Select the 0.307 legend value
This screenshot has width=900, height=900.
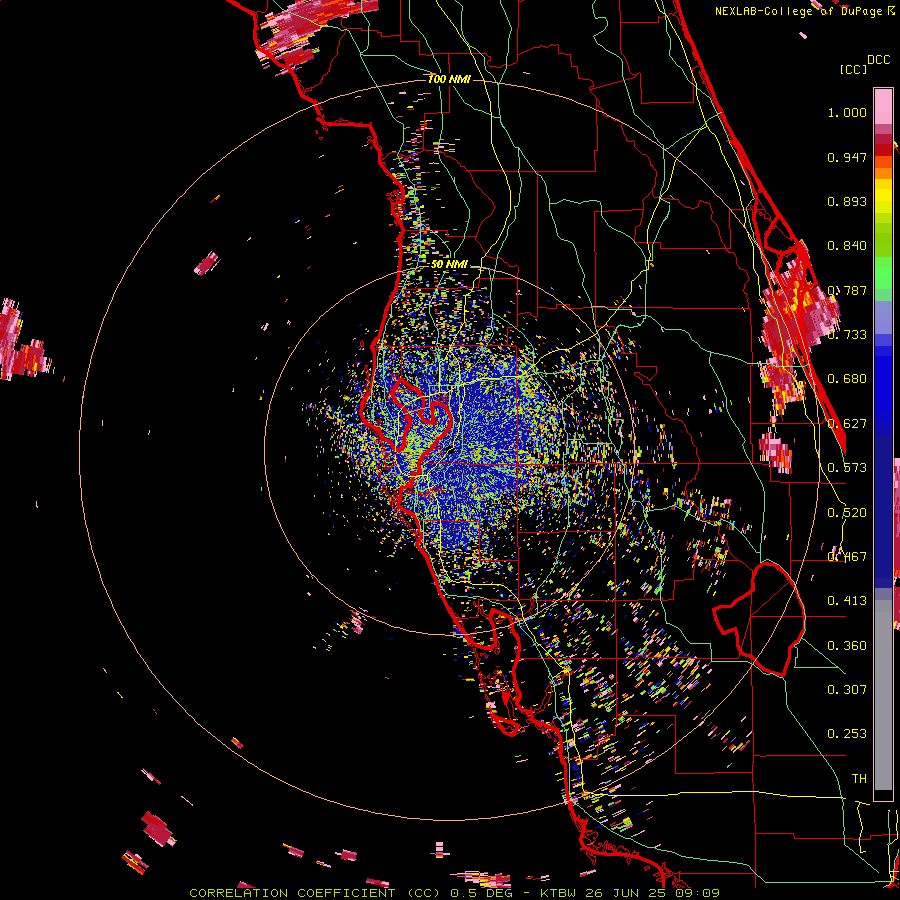[847, 690]
